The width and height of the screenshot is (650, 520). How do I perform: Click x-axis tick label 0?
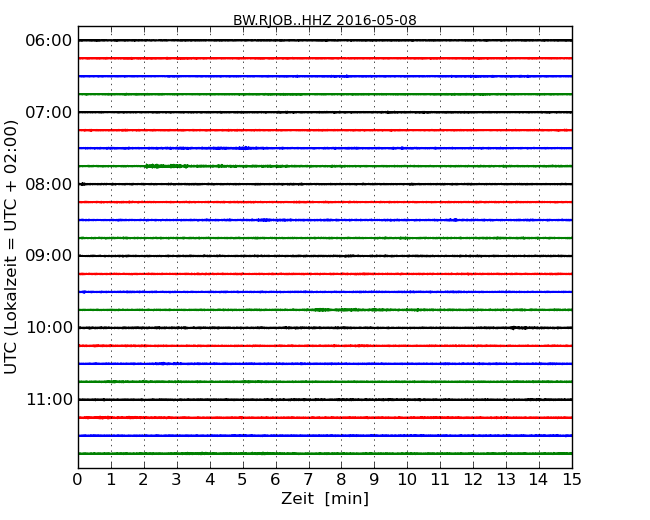point(78,480)
